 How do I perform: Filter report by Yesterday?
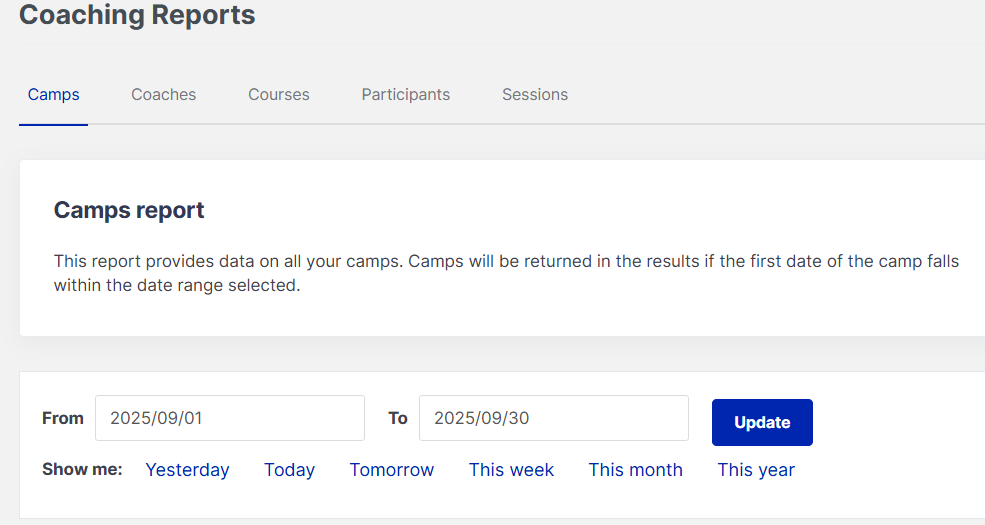(187, 470)
